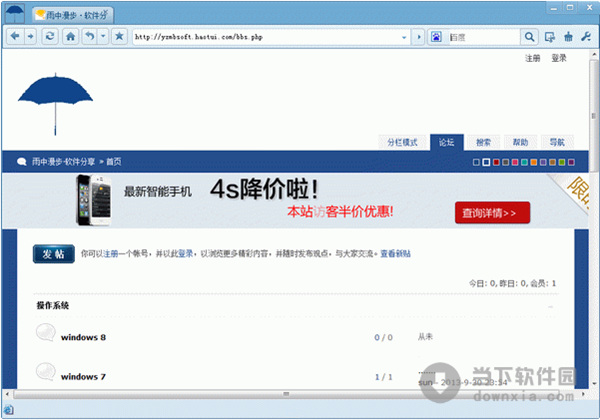The image size is (600, 420).
Task: Open the wrench settings icon
Action: tap(584, 37)
